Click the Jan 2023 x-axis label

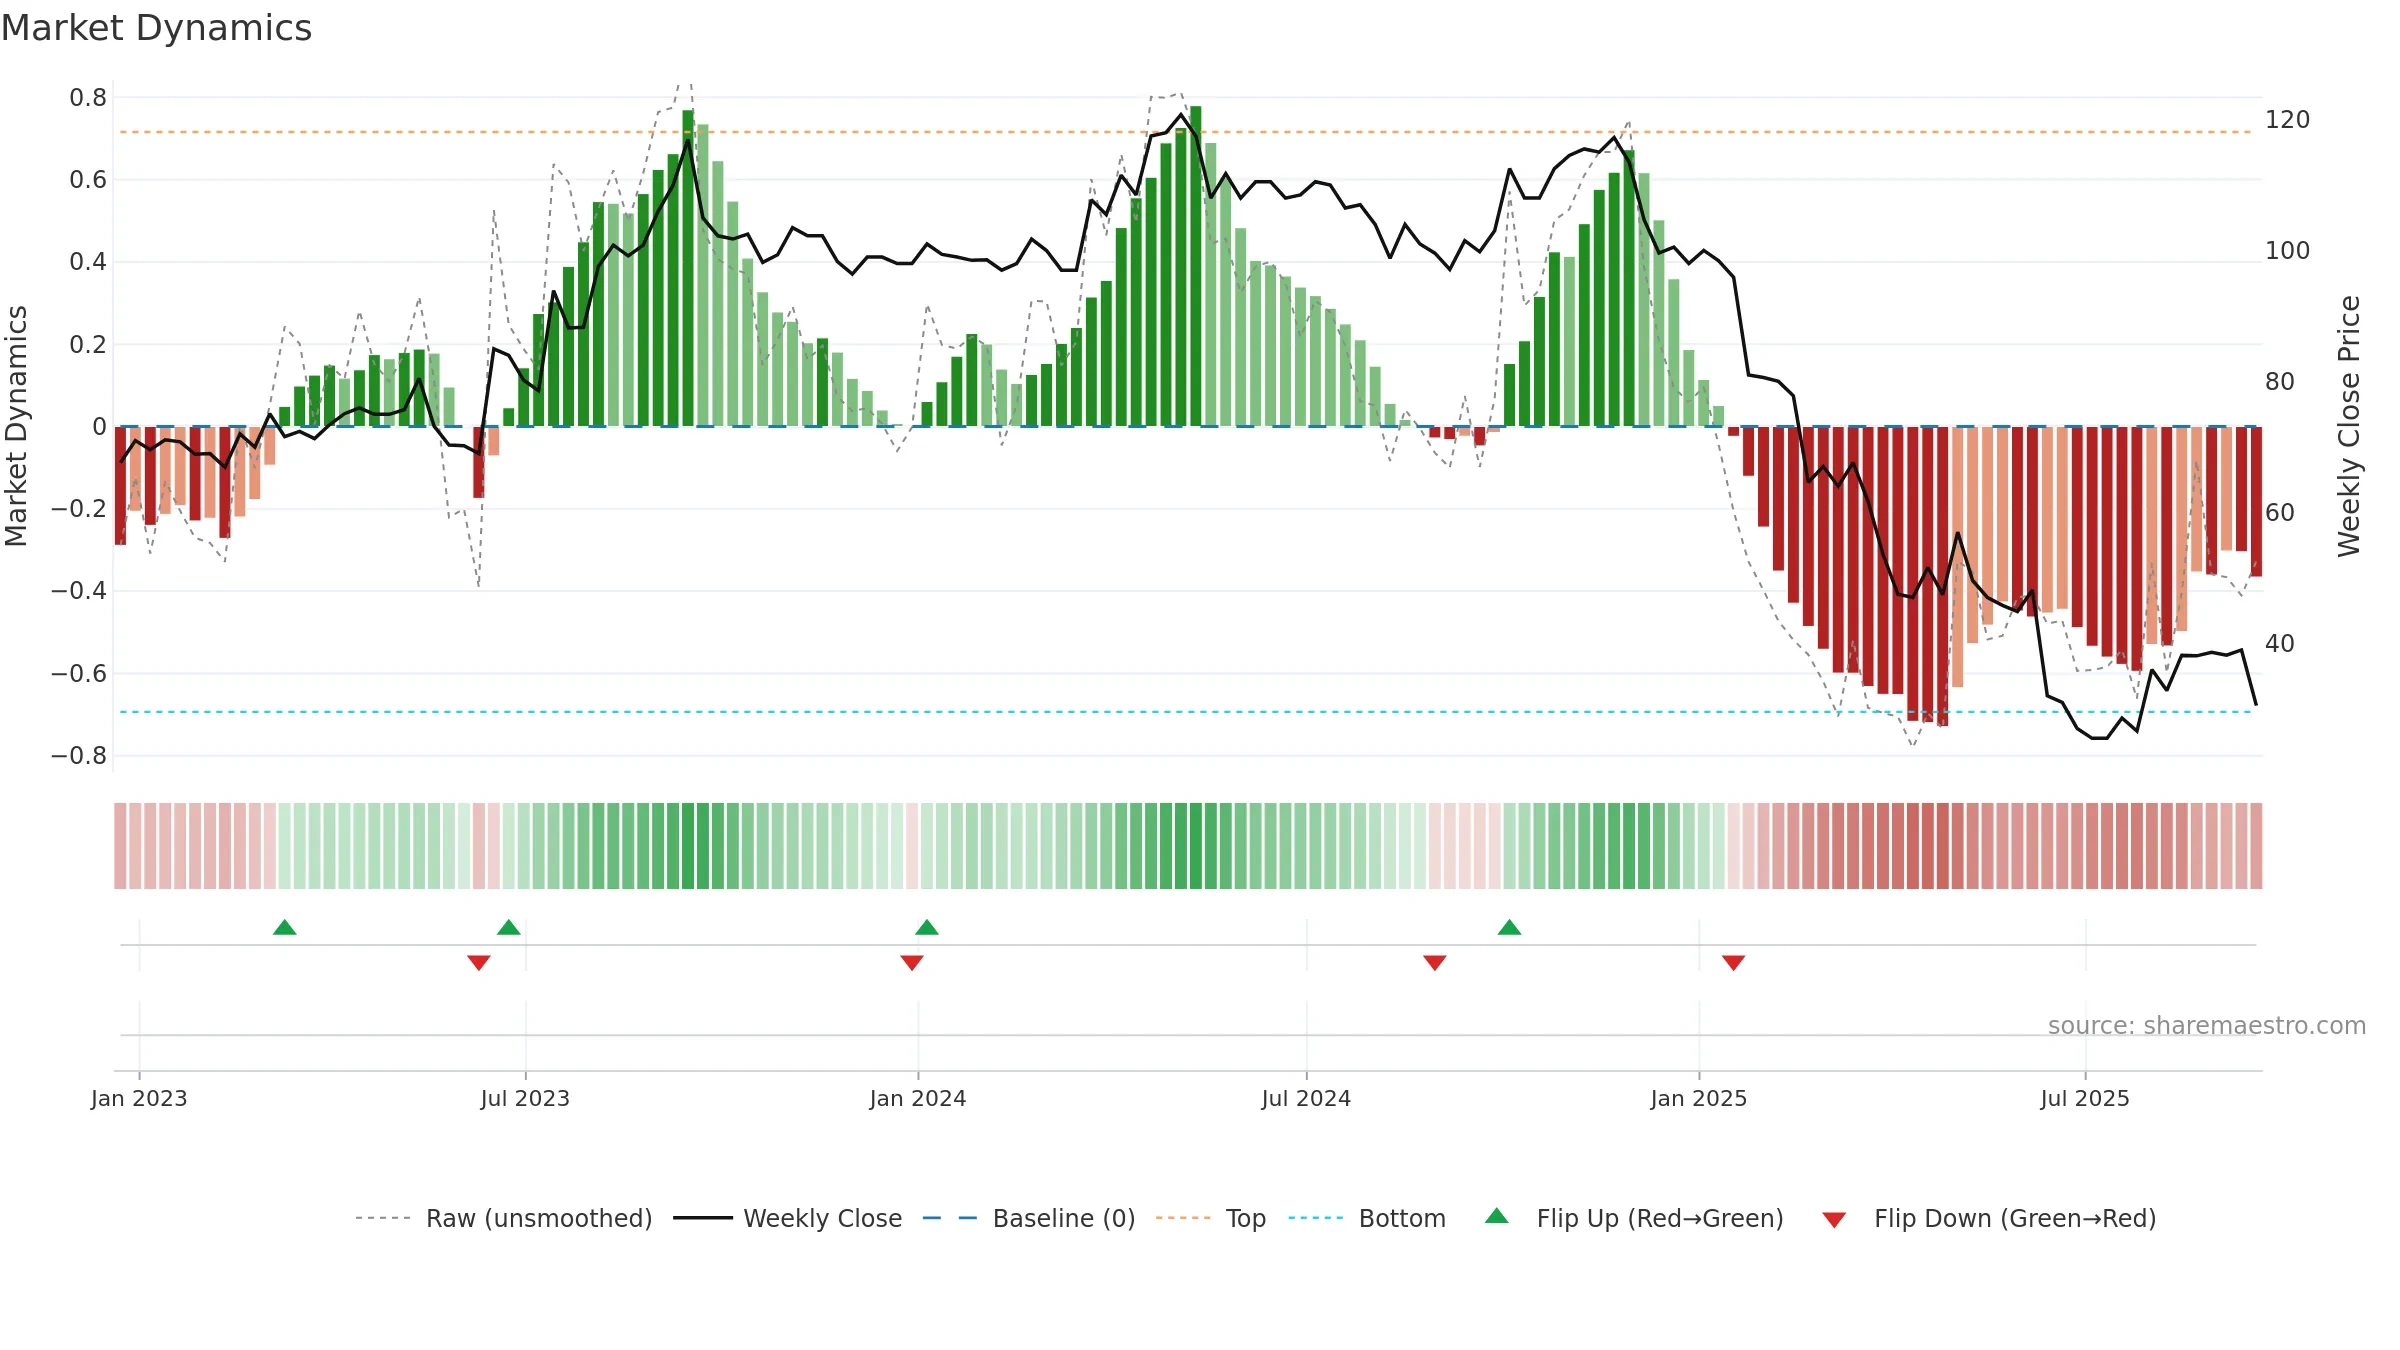139,1099
